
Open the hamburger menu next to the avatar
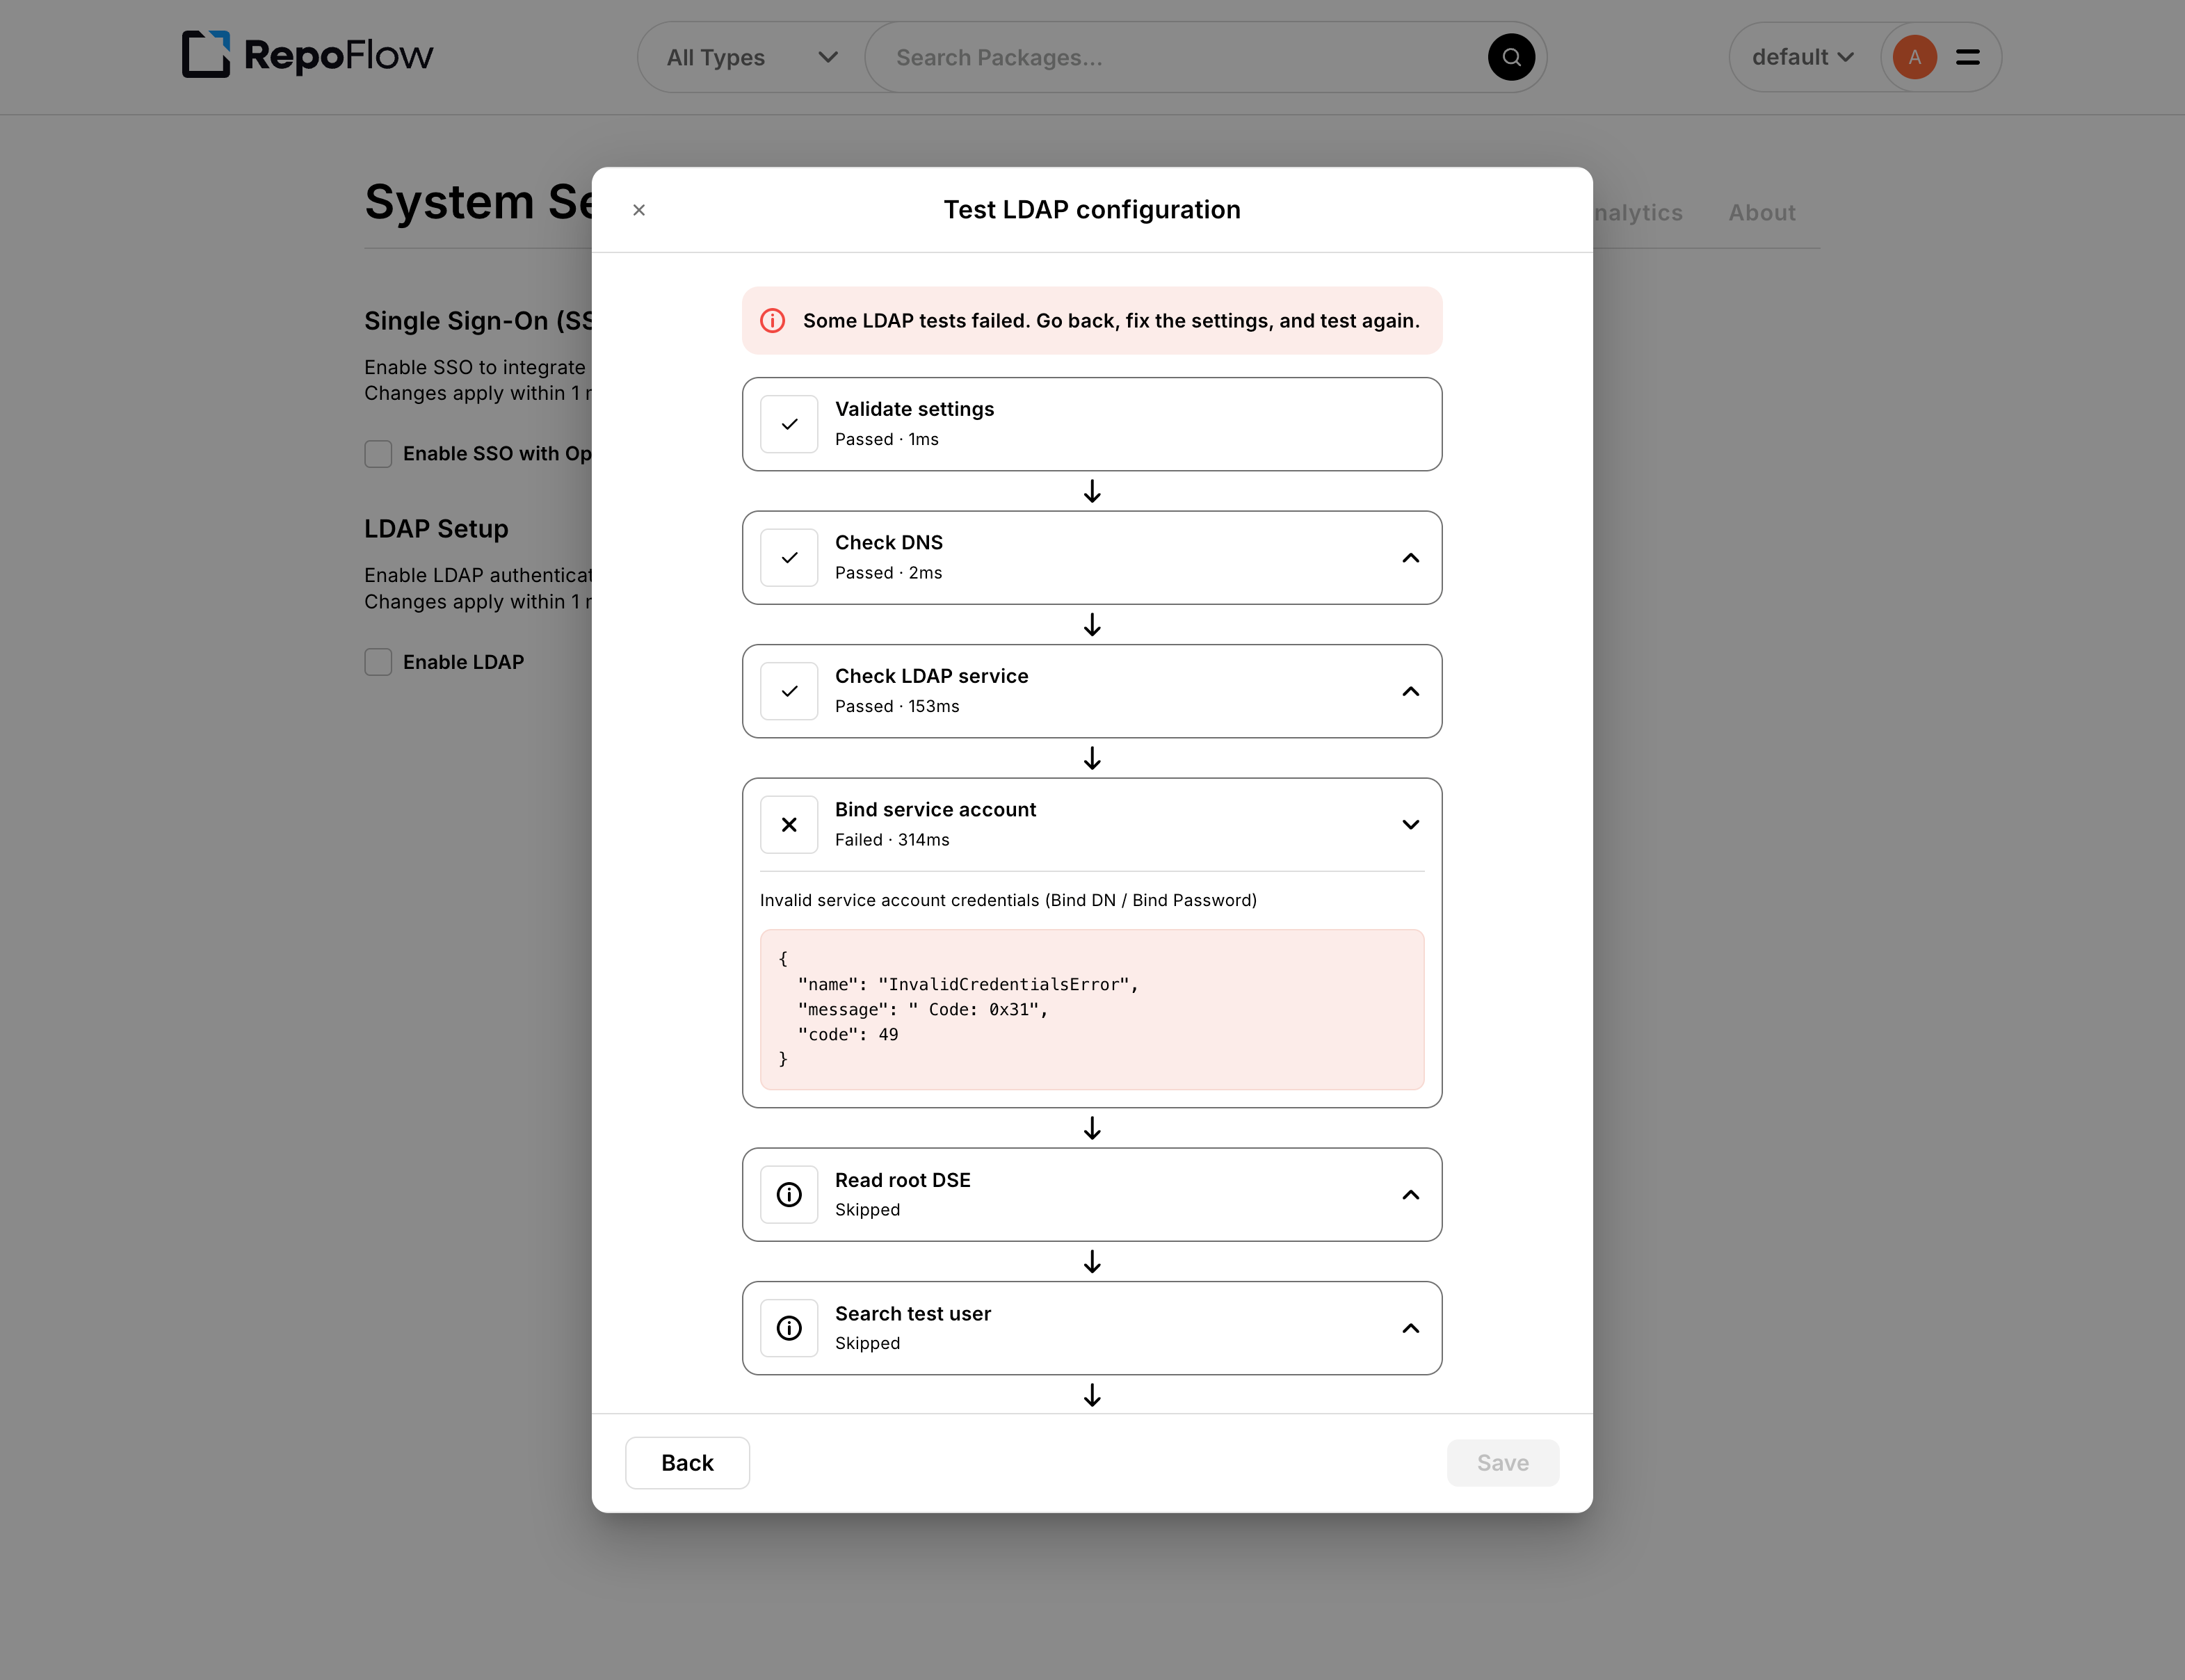1966,57
